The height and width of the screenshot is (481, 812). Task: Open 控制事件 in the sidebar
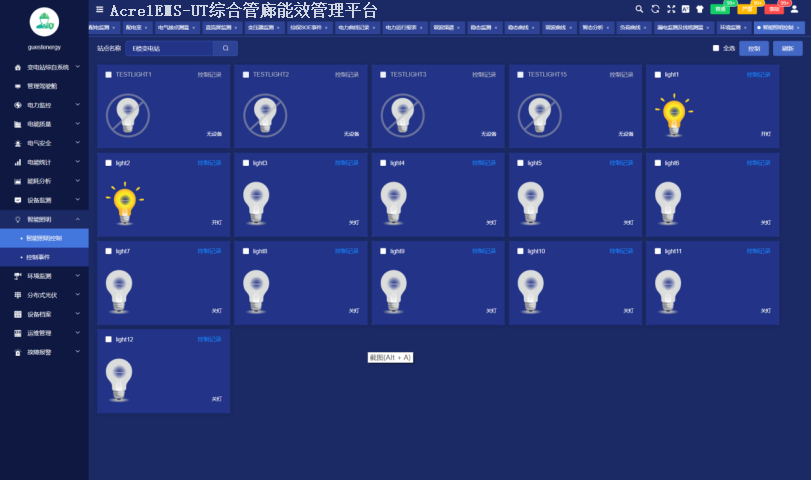(37, 257)
